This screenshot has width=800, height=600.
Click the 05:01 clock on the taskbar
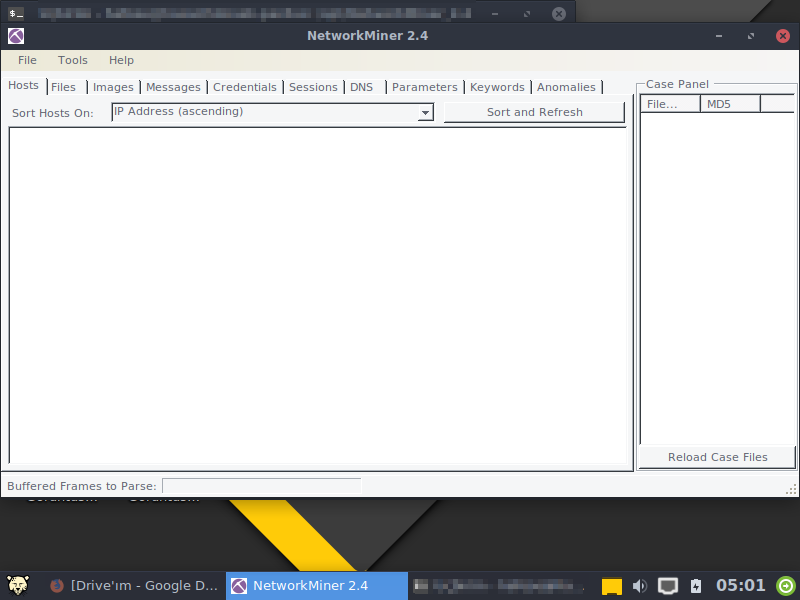pyautogui.click(x=740, y=585)
